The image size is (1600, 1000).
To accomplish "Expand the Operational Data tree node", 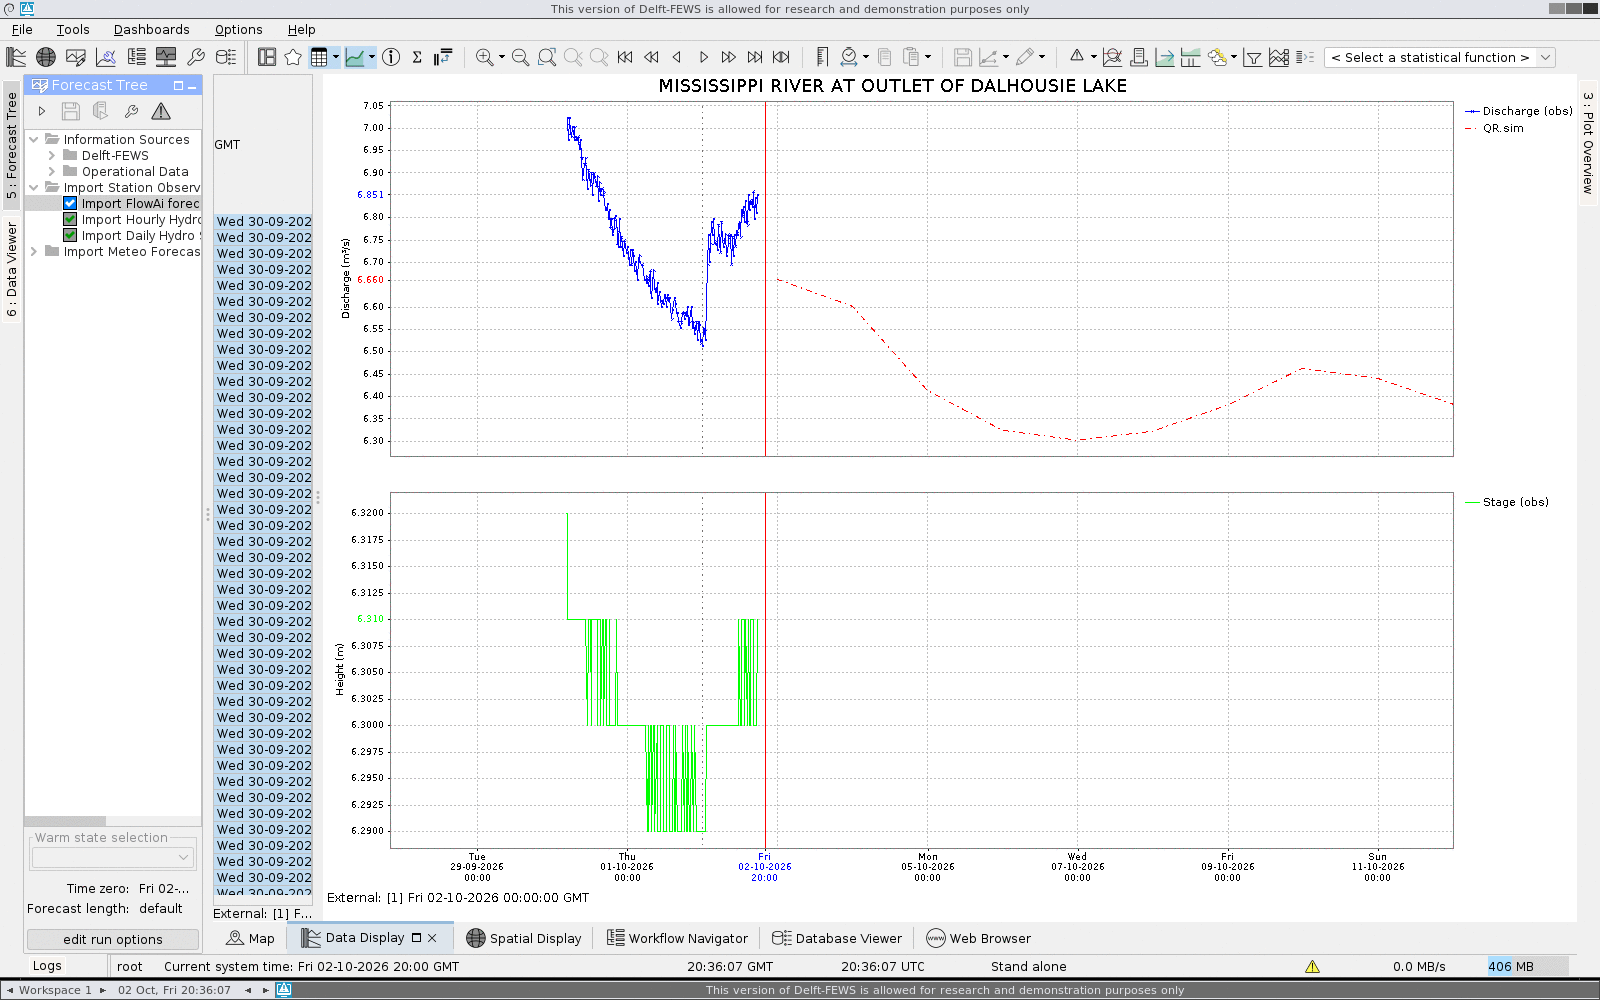I will pyautogui.click(x=52, y=171).
